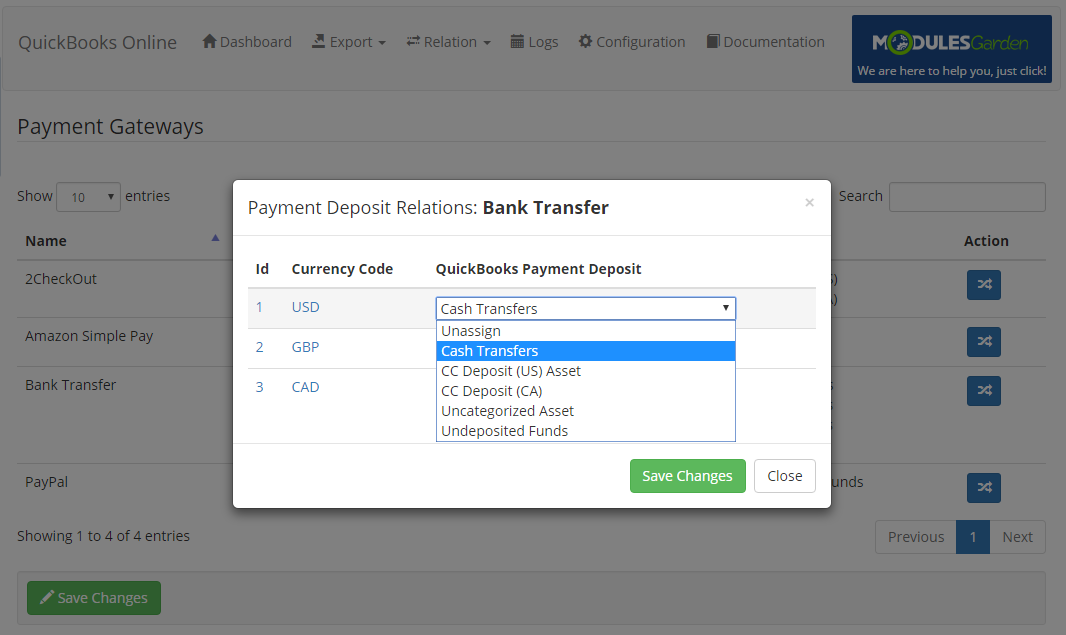The width and height of the screenshot is (1066, 635).
Task: Go to the Next page
Action: [x=1017, y=537]
